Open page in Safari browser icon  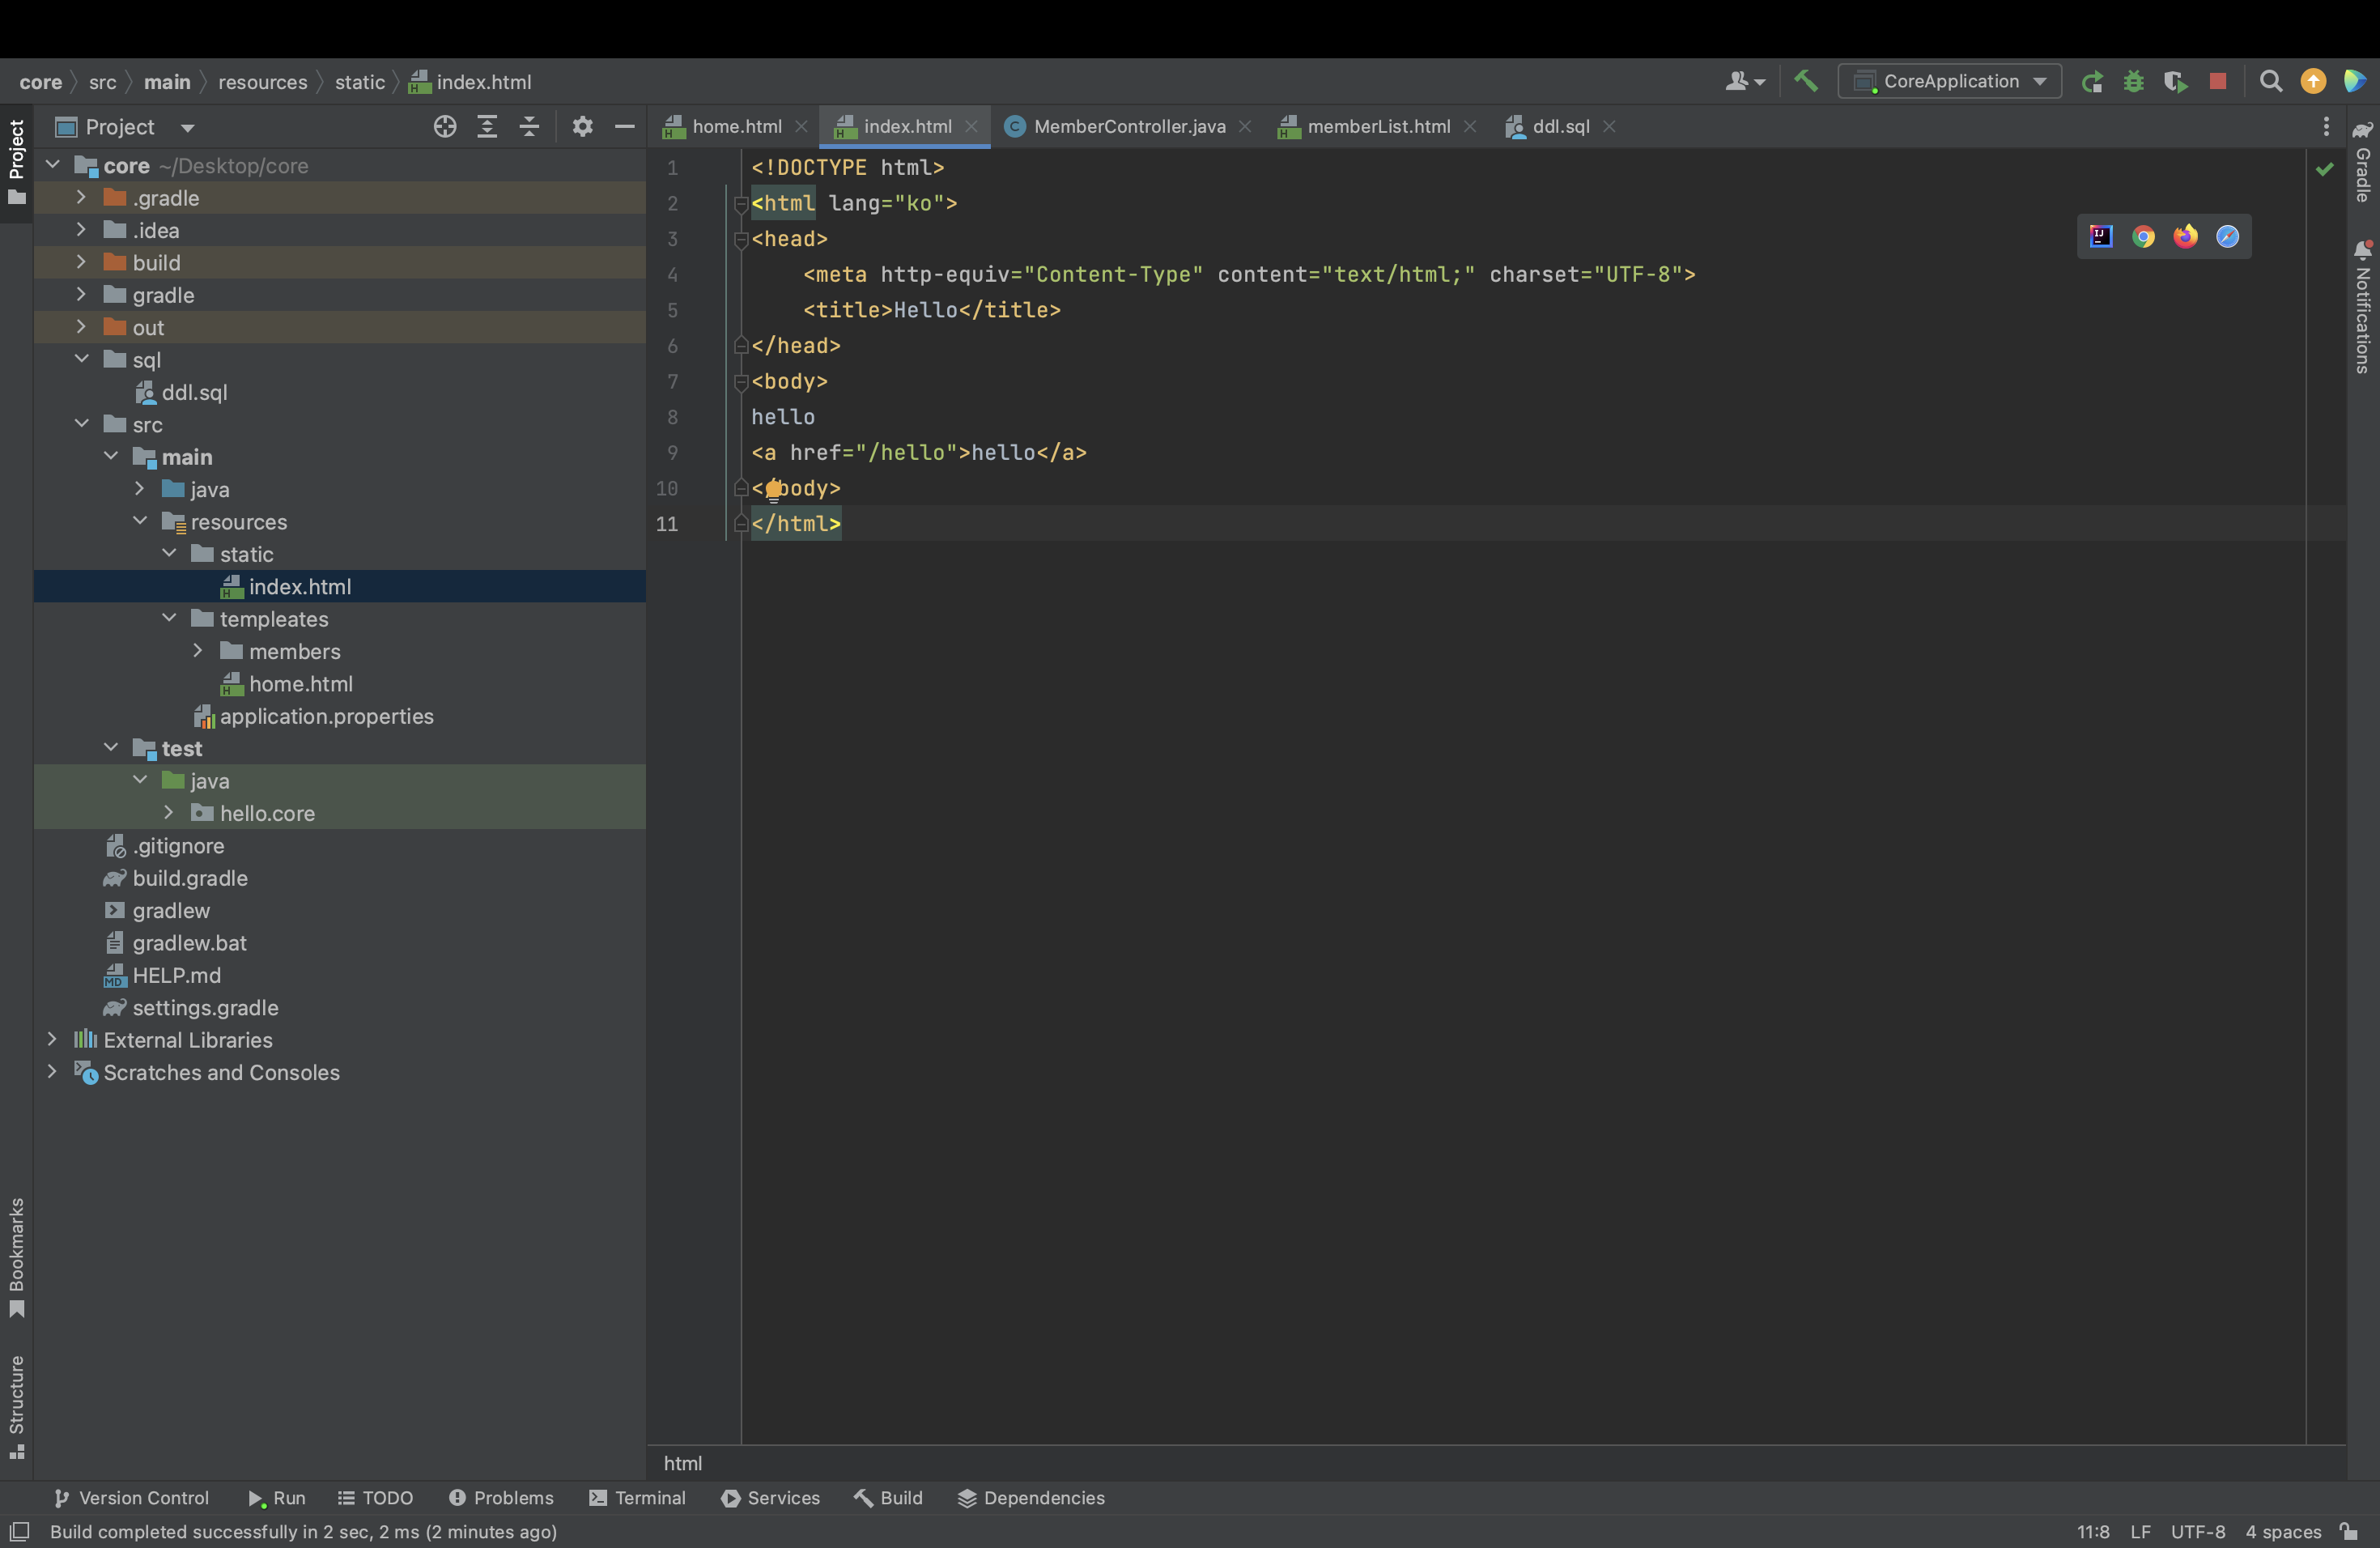(x=2227, y=236)
